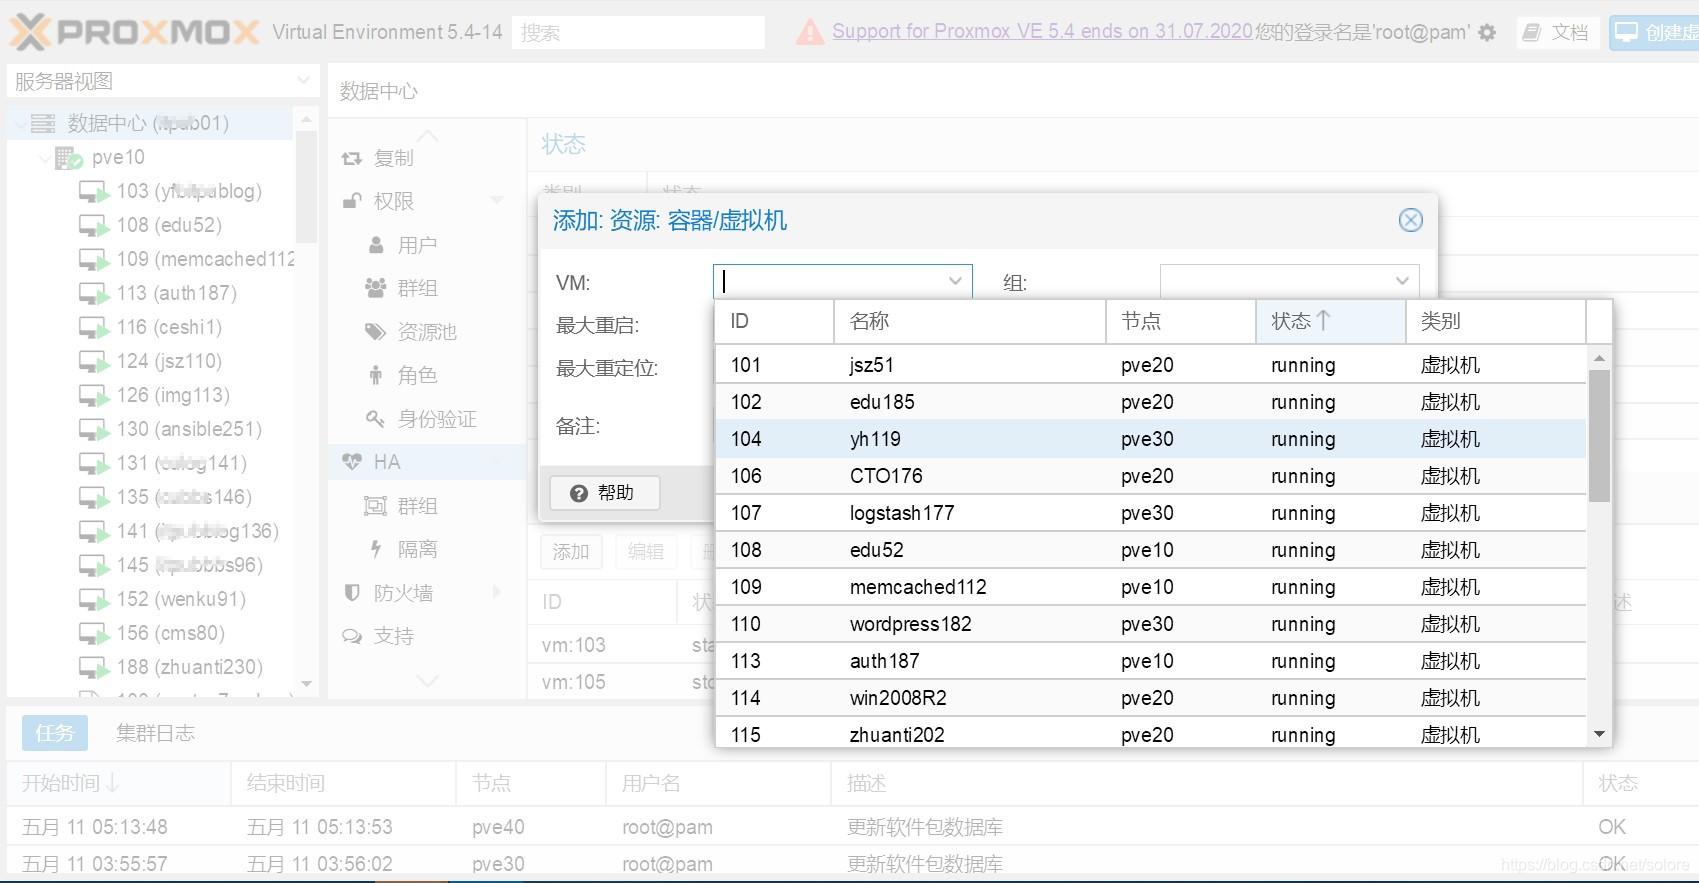Image resolution: width=1699 pixels, height=883 pixels.
Task: Collapse the pve10 tree node
Action: tap(45, 157)
